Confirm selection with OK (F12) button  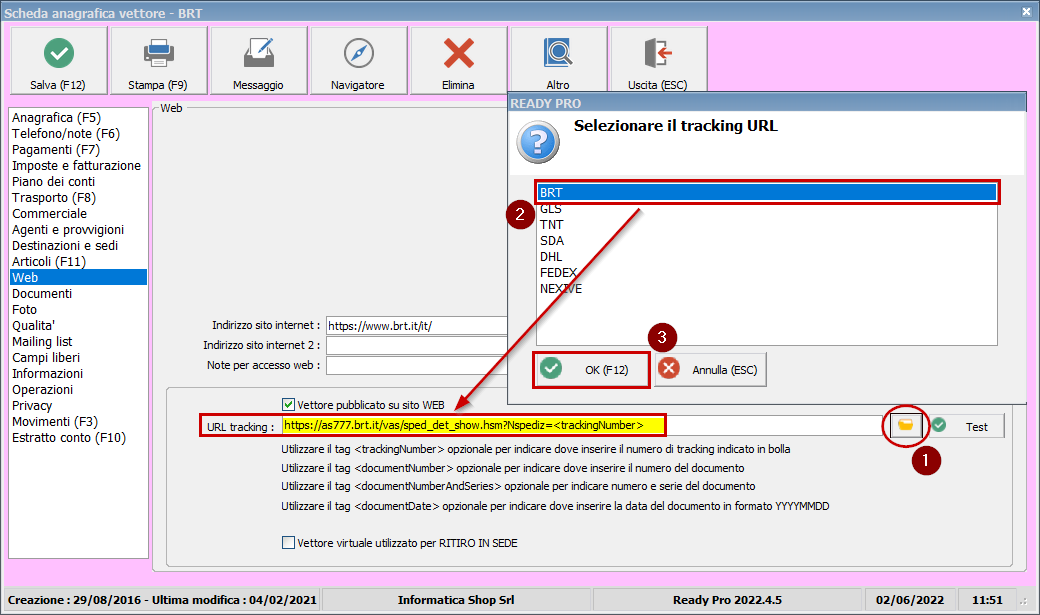590,370
